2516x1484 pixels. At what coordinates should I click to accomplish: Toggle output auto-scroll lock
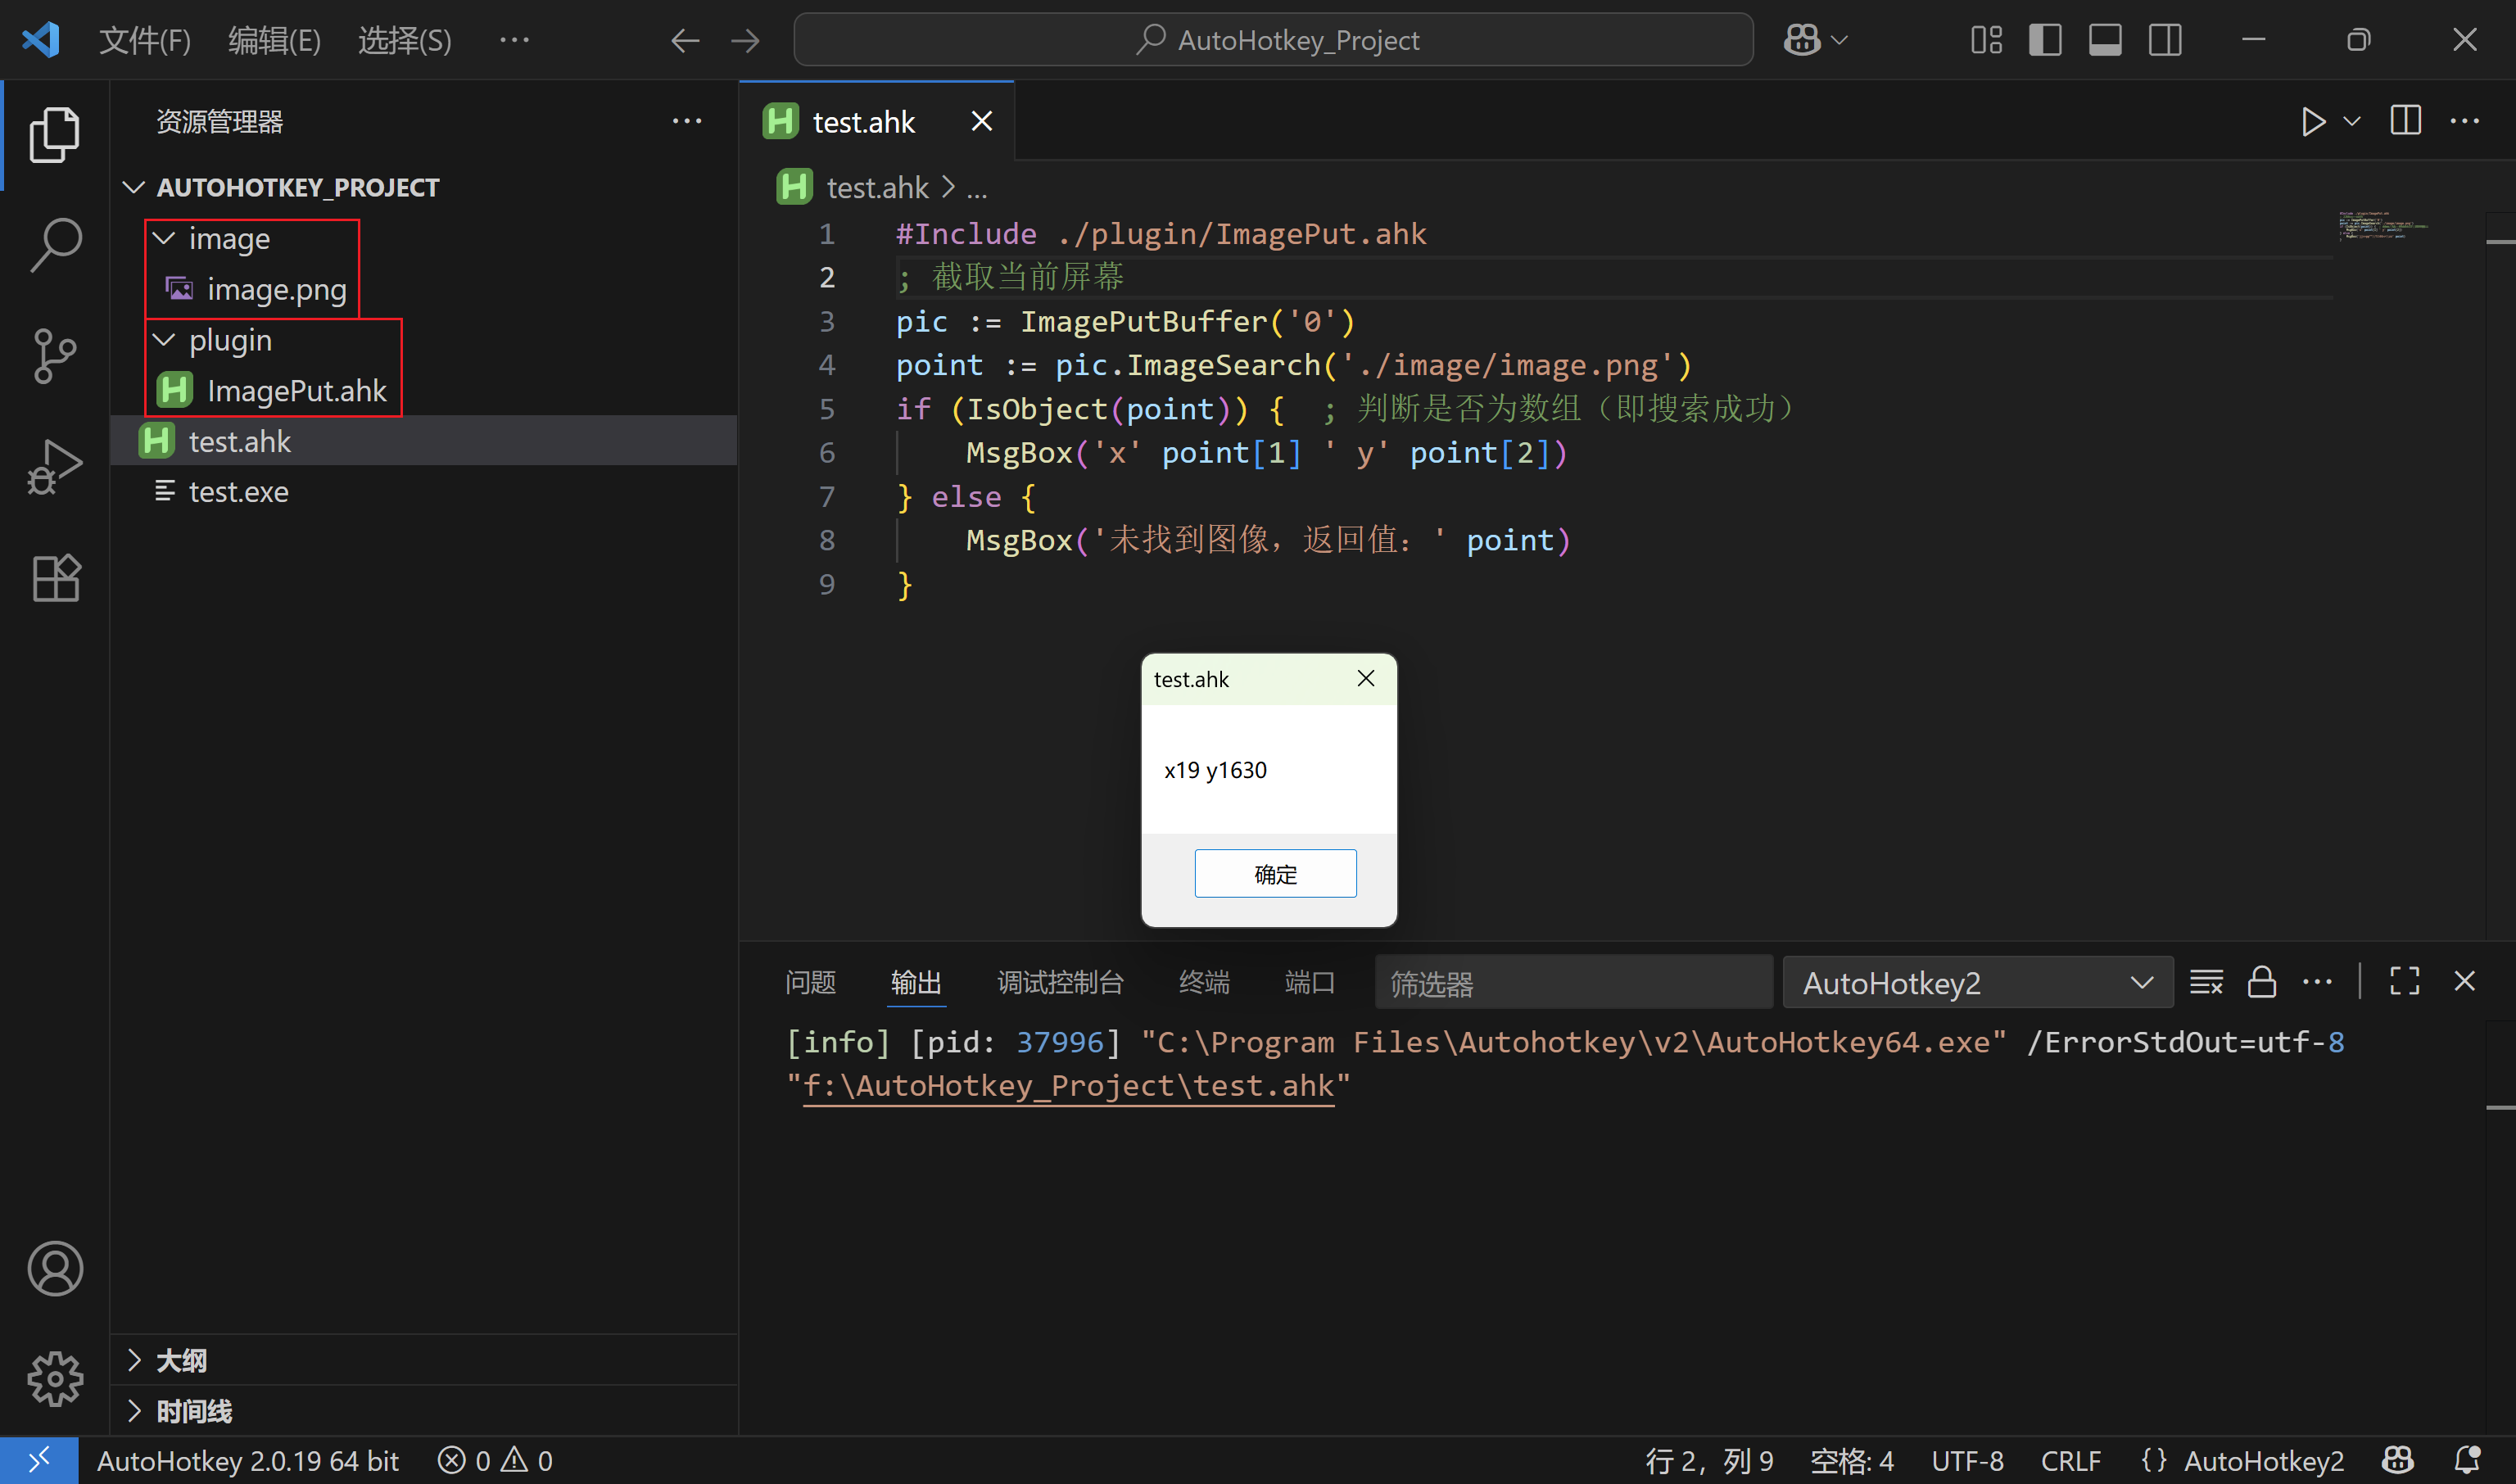point(2262,982)
